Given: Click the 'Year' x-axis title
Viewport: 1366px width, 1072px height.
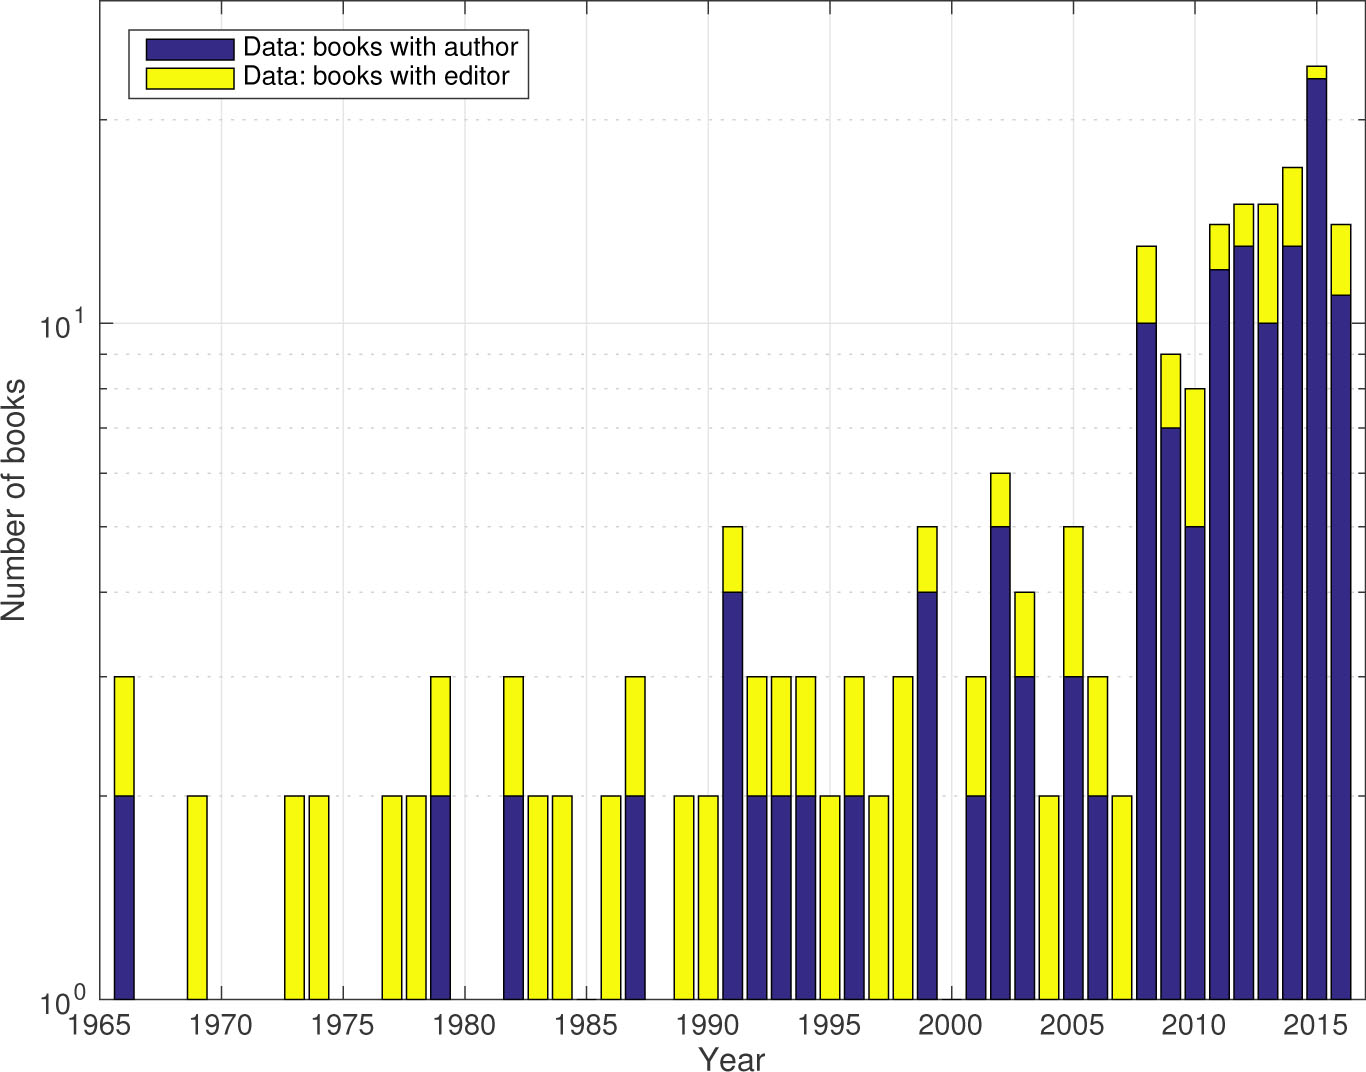Looking at the screenshot, I should pos(731,1058).
